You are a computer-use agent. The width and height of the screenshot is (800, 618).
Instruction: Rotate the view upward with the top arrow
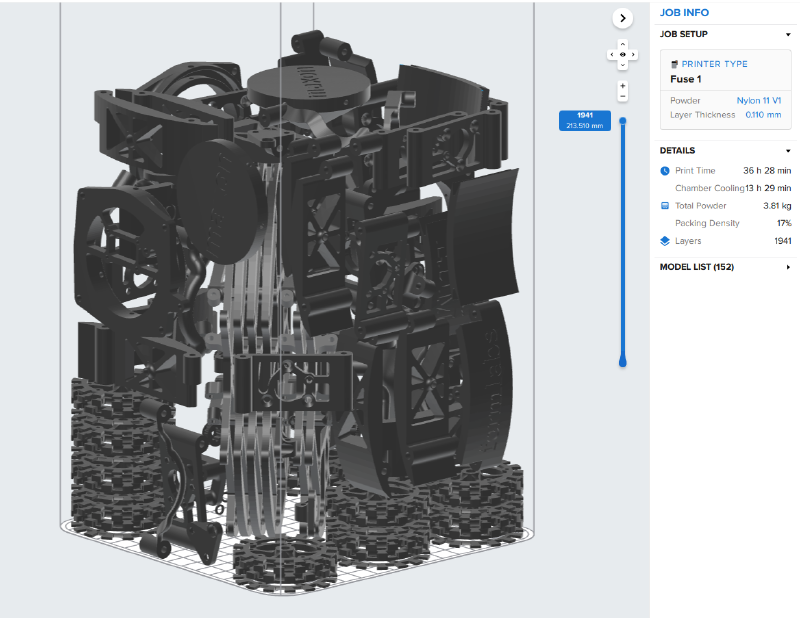(x=622, y=44)
